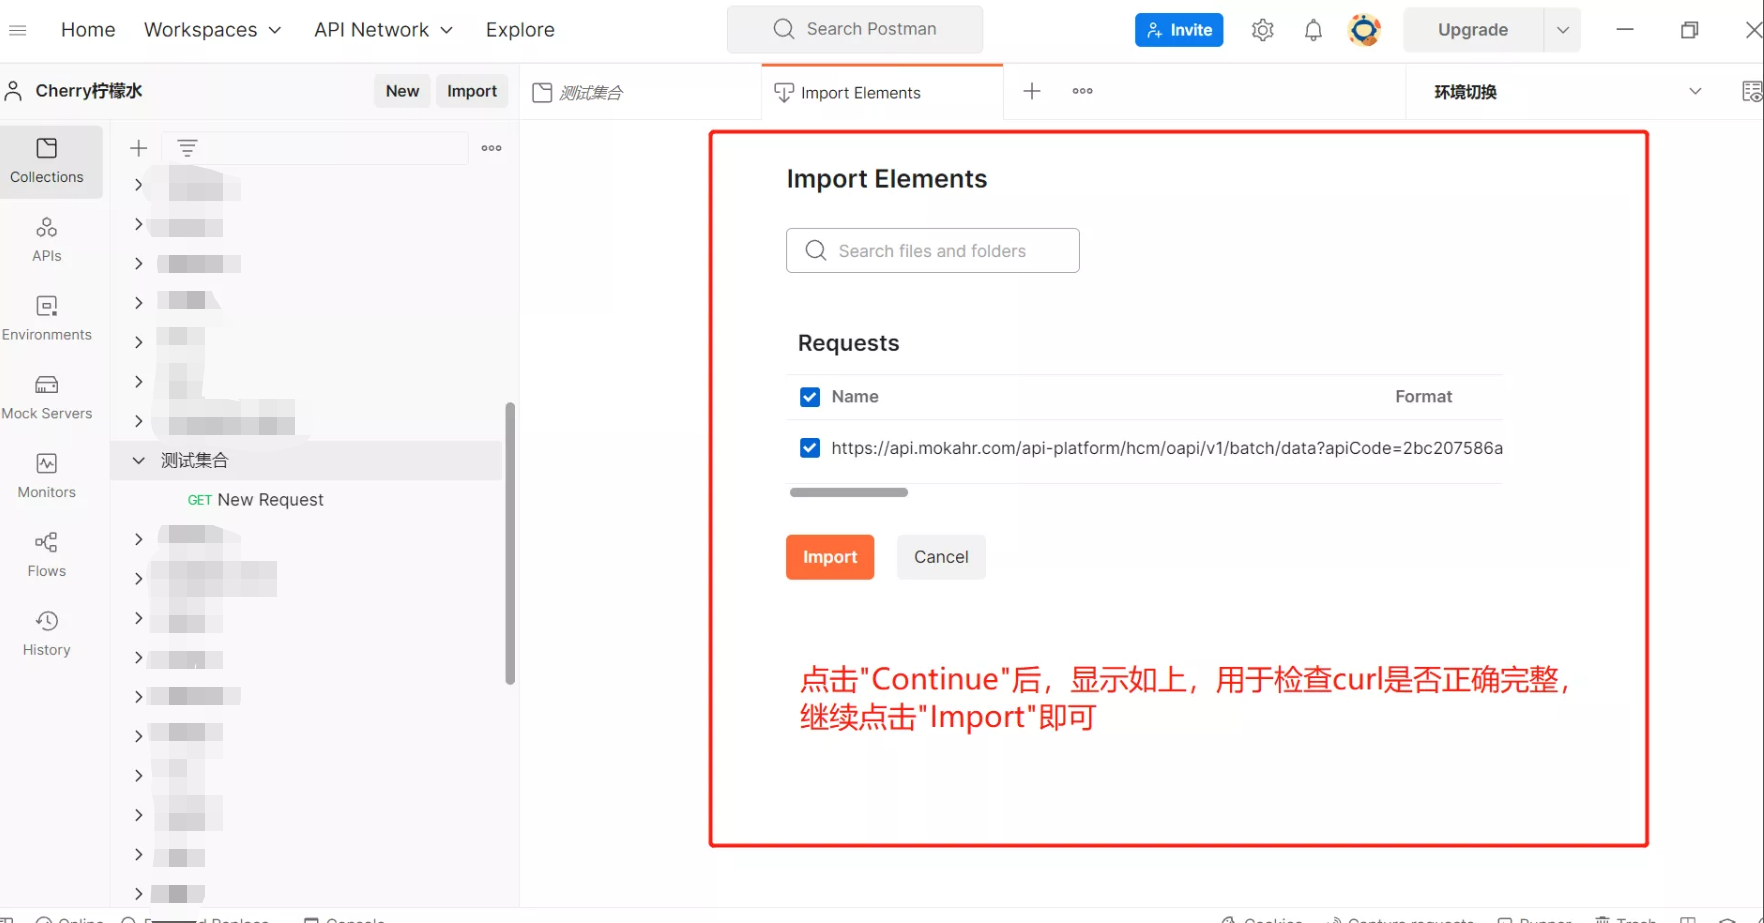The height and width of the screenshot is (923, 1764).
Task: Open the Flows sidebar section
Action: [x=47, y=556]
